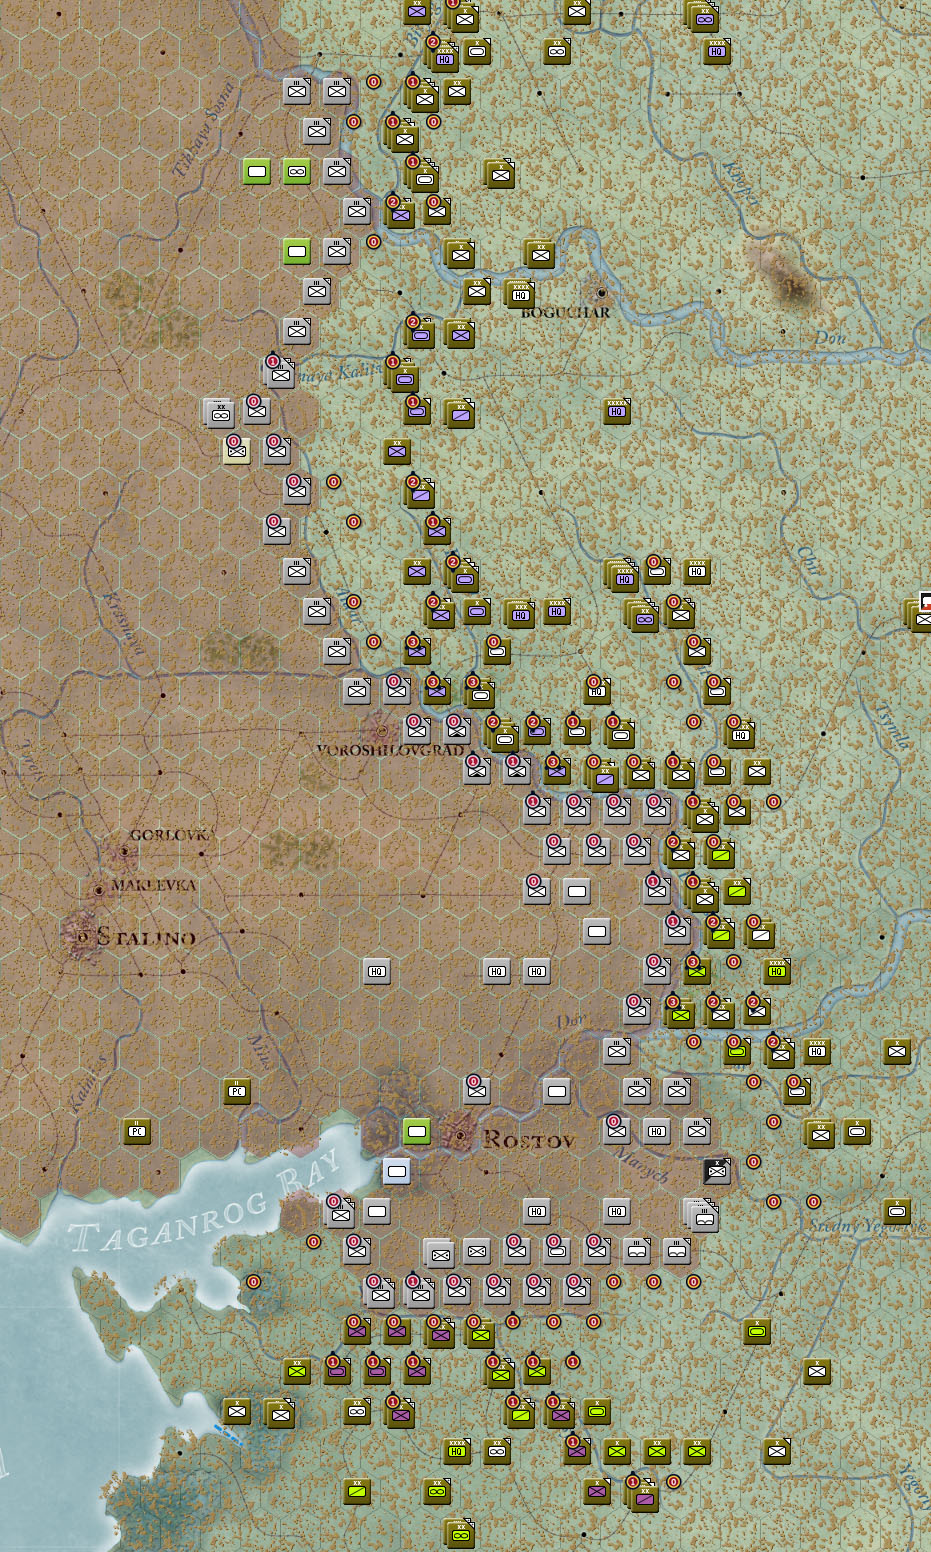Viewport: 931px width, 1552px height.
Task: Click the Boguchar town label
Action: click(x=565, y=313)
